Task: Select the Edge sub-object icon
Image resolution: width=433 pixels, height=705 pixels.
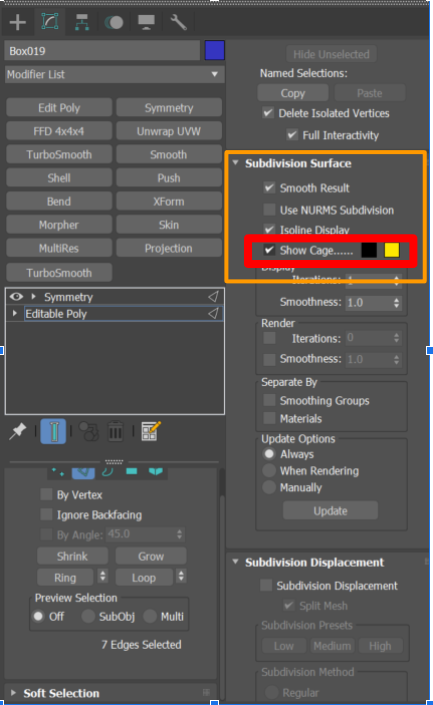Action: click(x=83, y=473)
